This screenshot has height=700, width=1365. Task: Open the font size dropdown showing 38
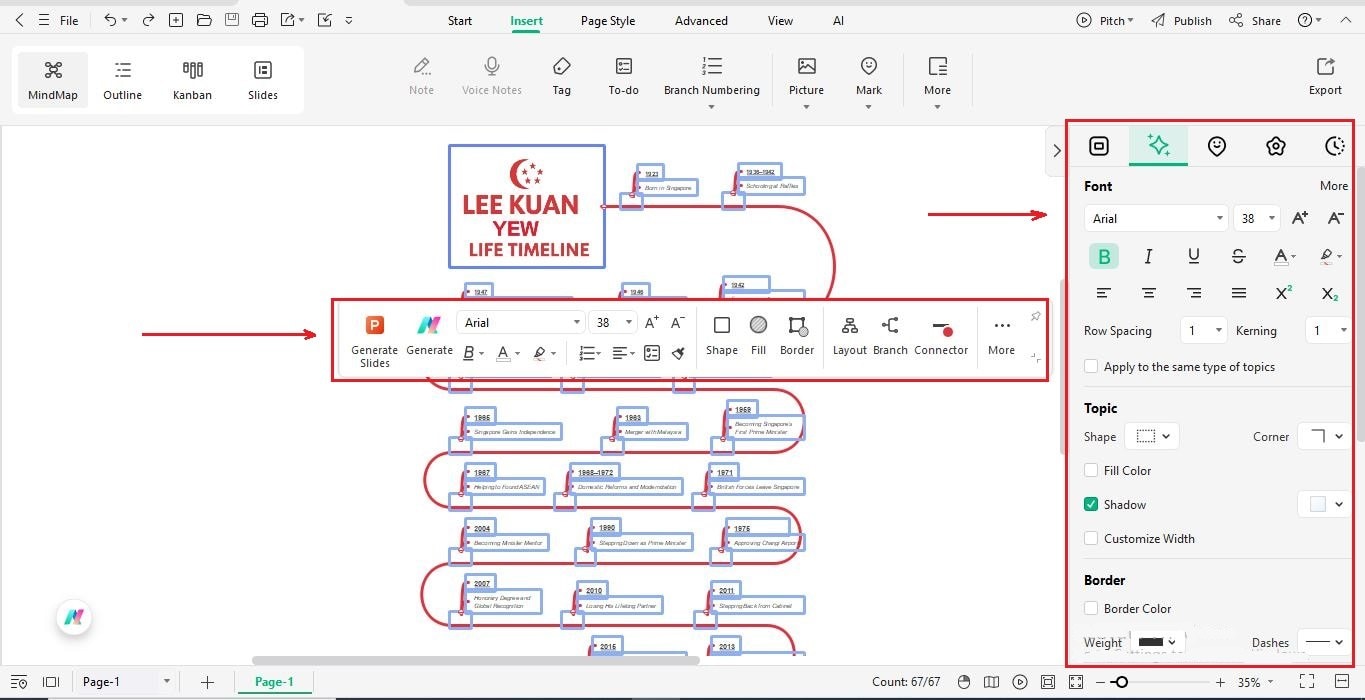click(1257, 218)
